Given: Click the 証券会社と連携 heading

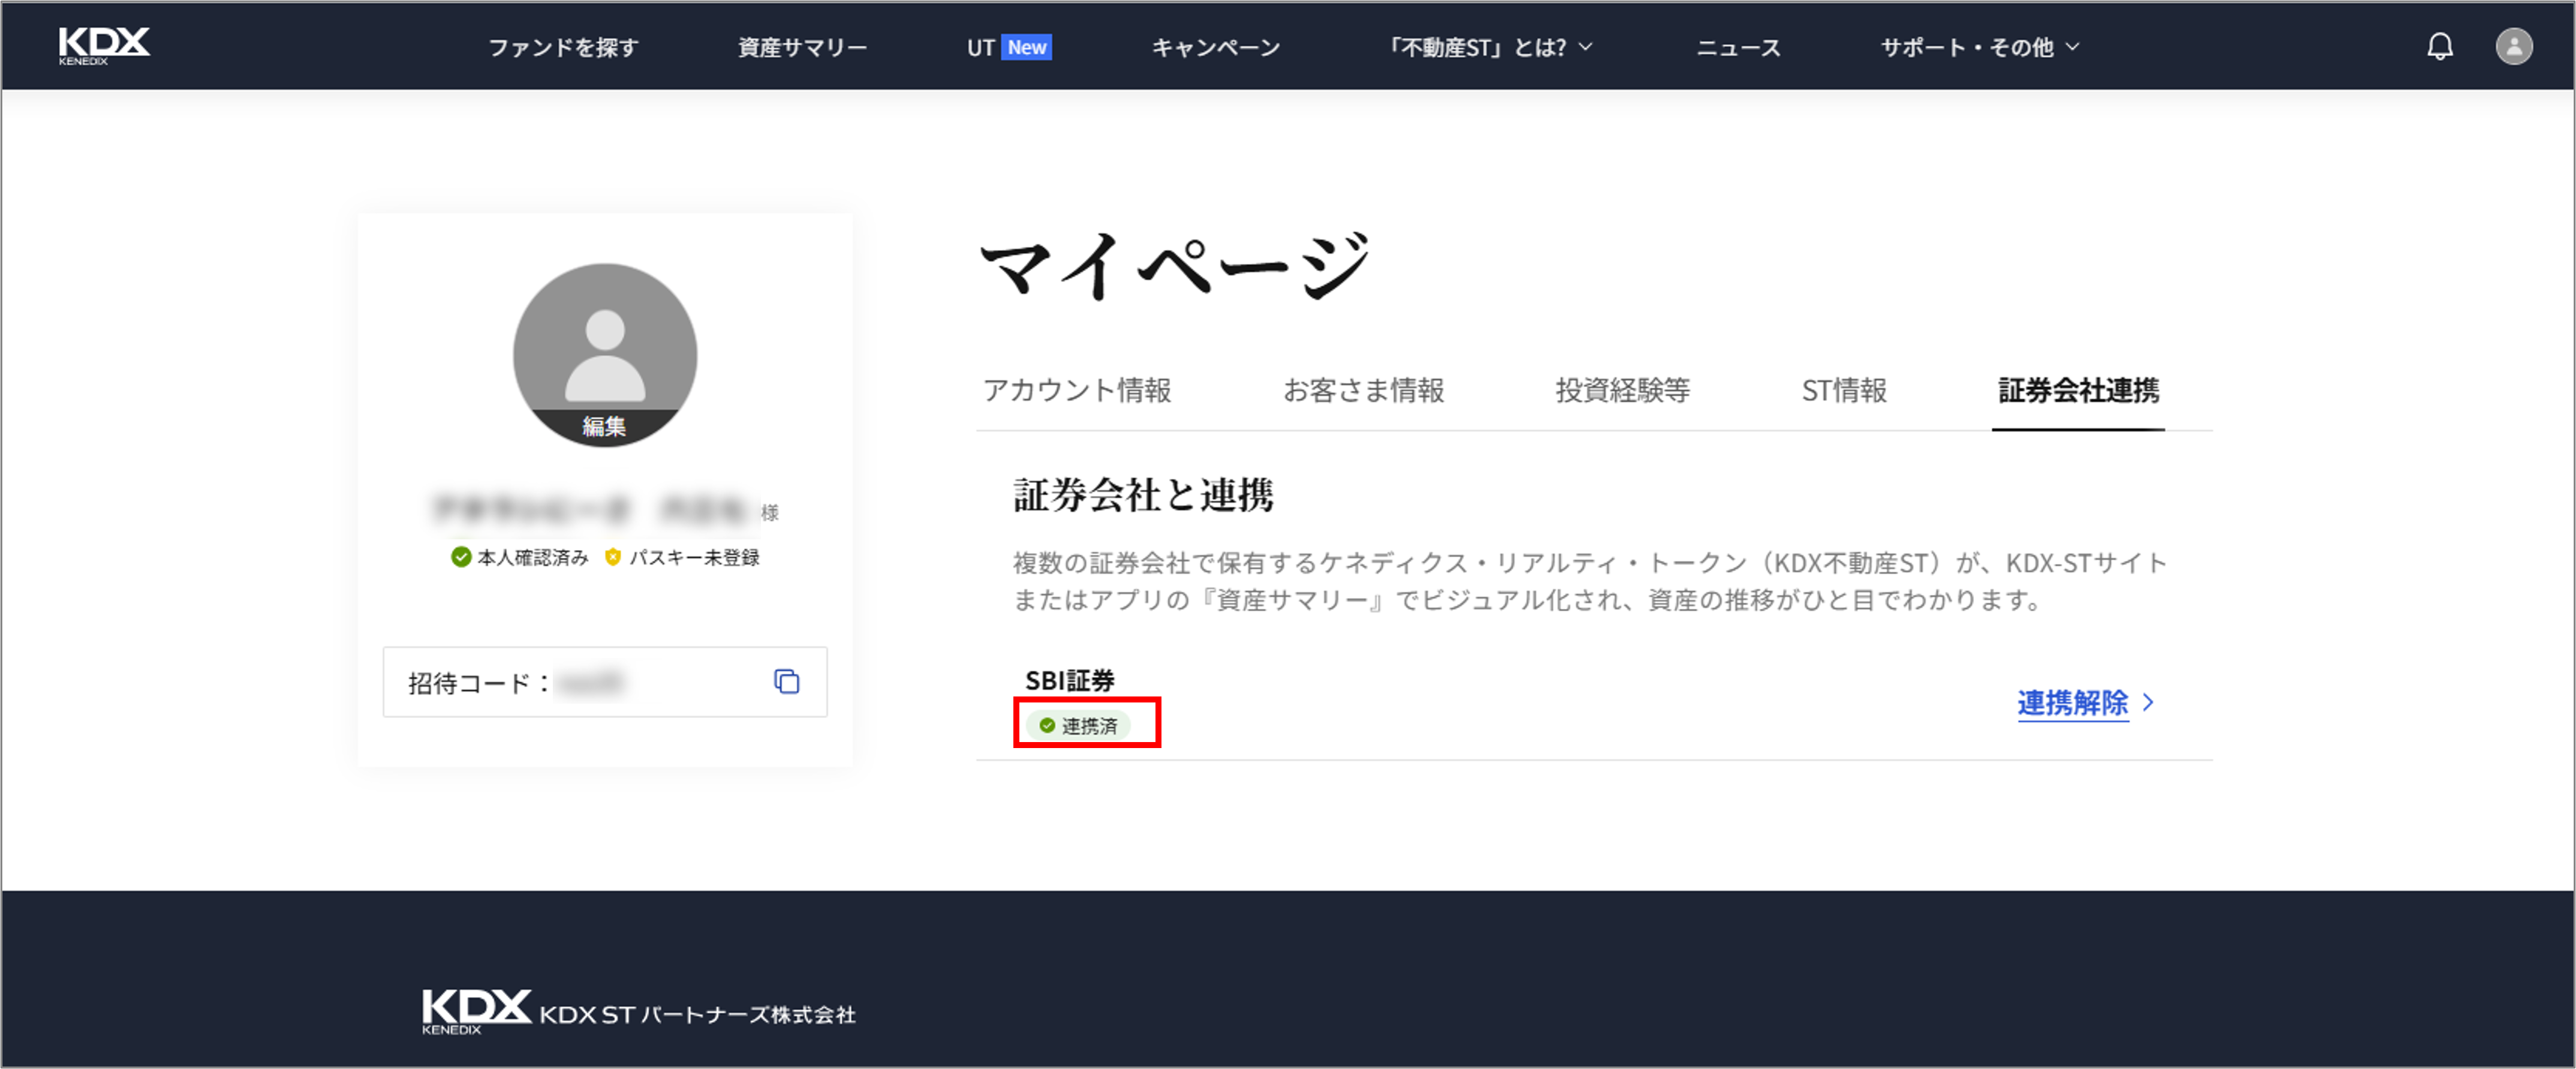Looking at the screenshot, I should tap(1143, 495).
